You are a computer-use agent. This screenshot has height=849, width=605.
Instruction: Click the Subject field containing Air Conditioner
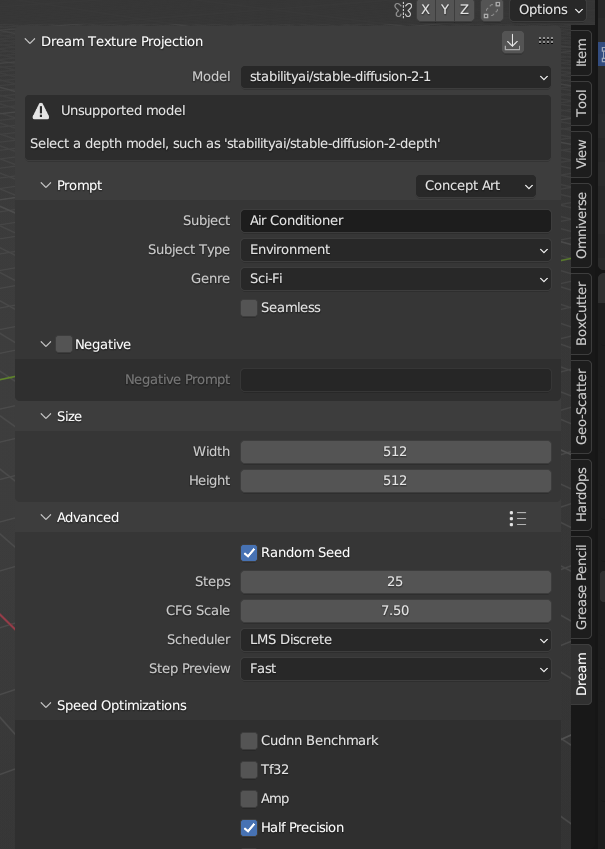(395, 220)
